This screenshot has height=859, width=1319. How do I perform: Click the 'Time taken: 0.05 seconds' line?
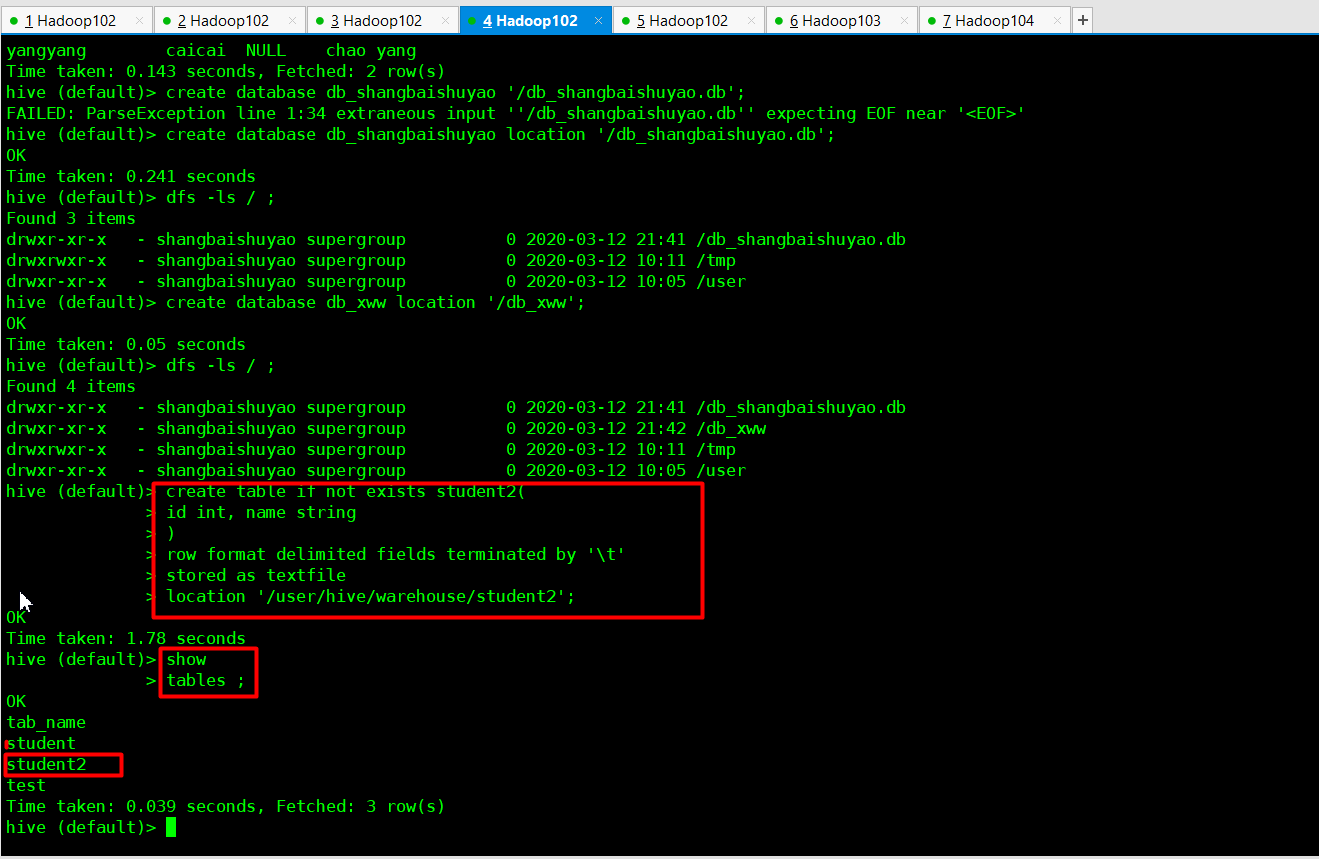[126, 344]
